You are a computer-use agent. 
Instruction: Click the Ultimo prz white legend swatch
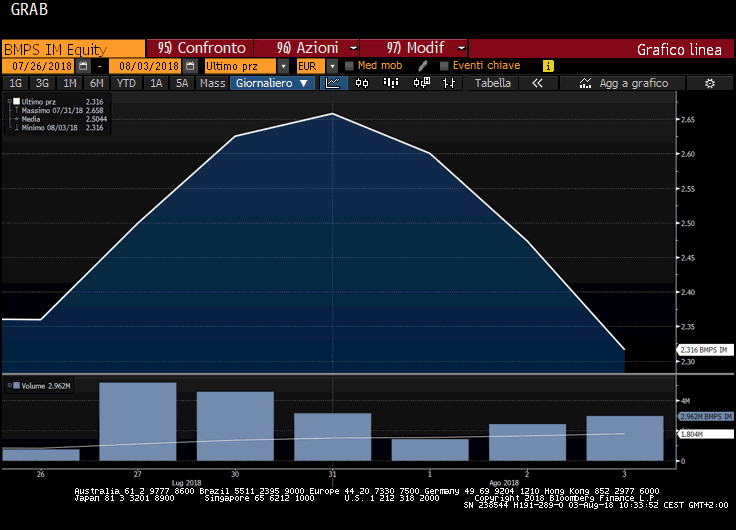point(16,102)
